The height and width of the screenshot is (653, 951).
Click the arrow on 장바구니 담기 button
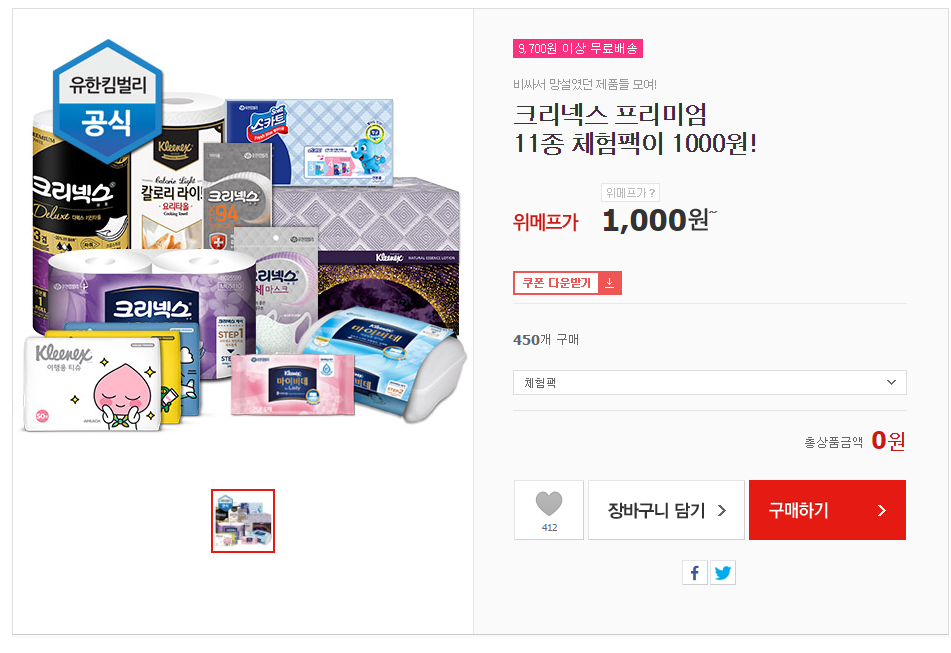pos(722,511)
